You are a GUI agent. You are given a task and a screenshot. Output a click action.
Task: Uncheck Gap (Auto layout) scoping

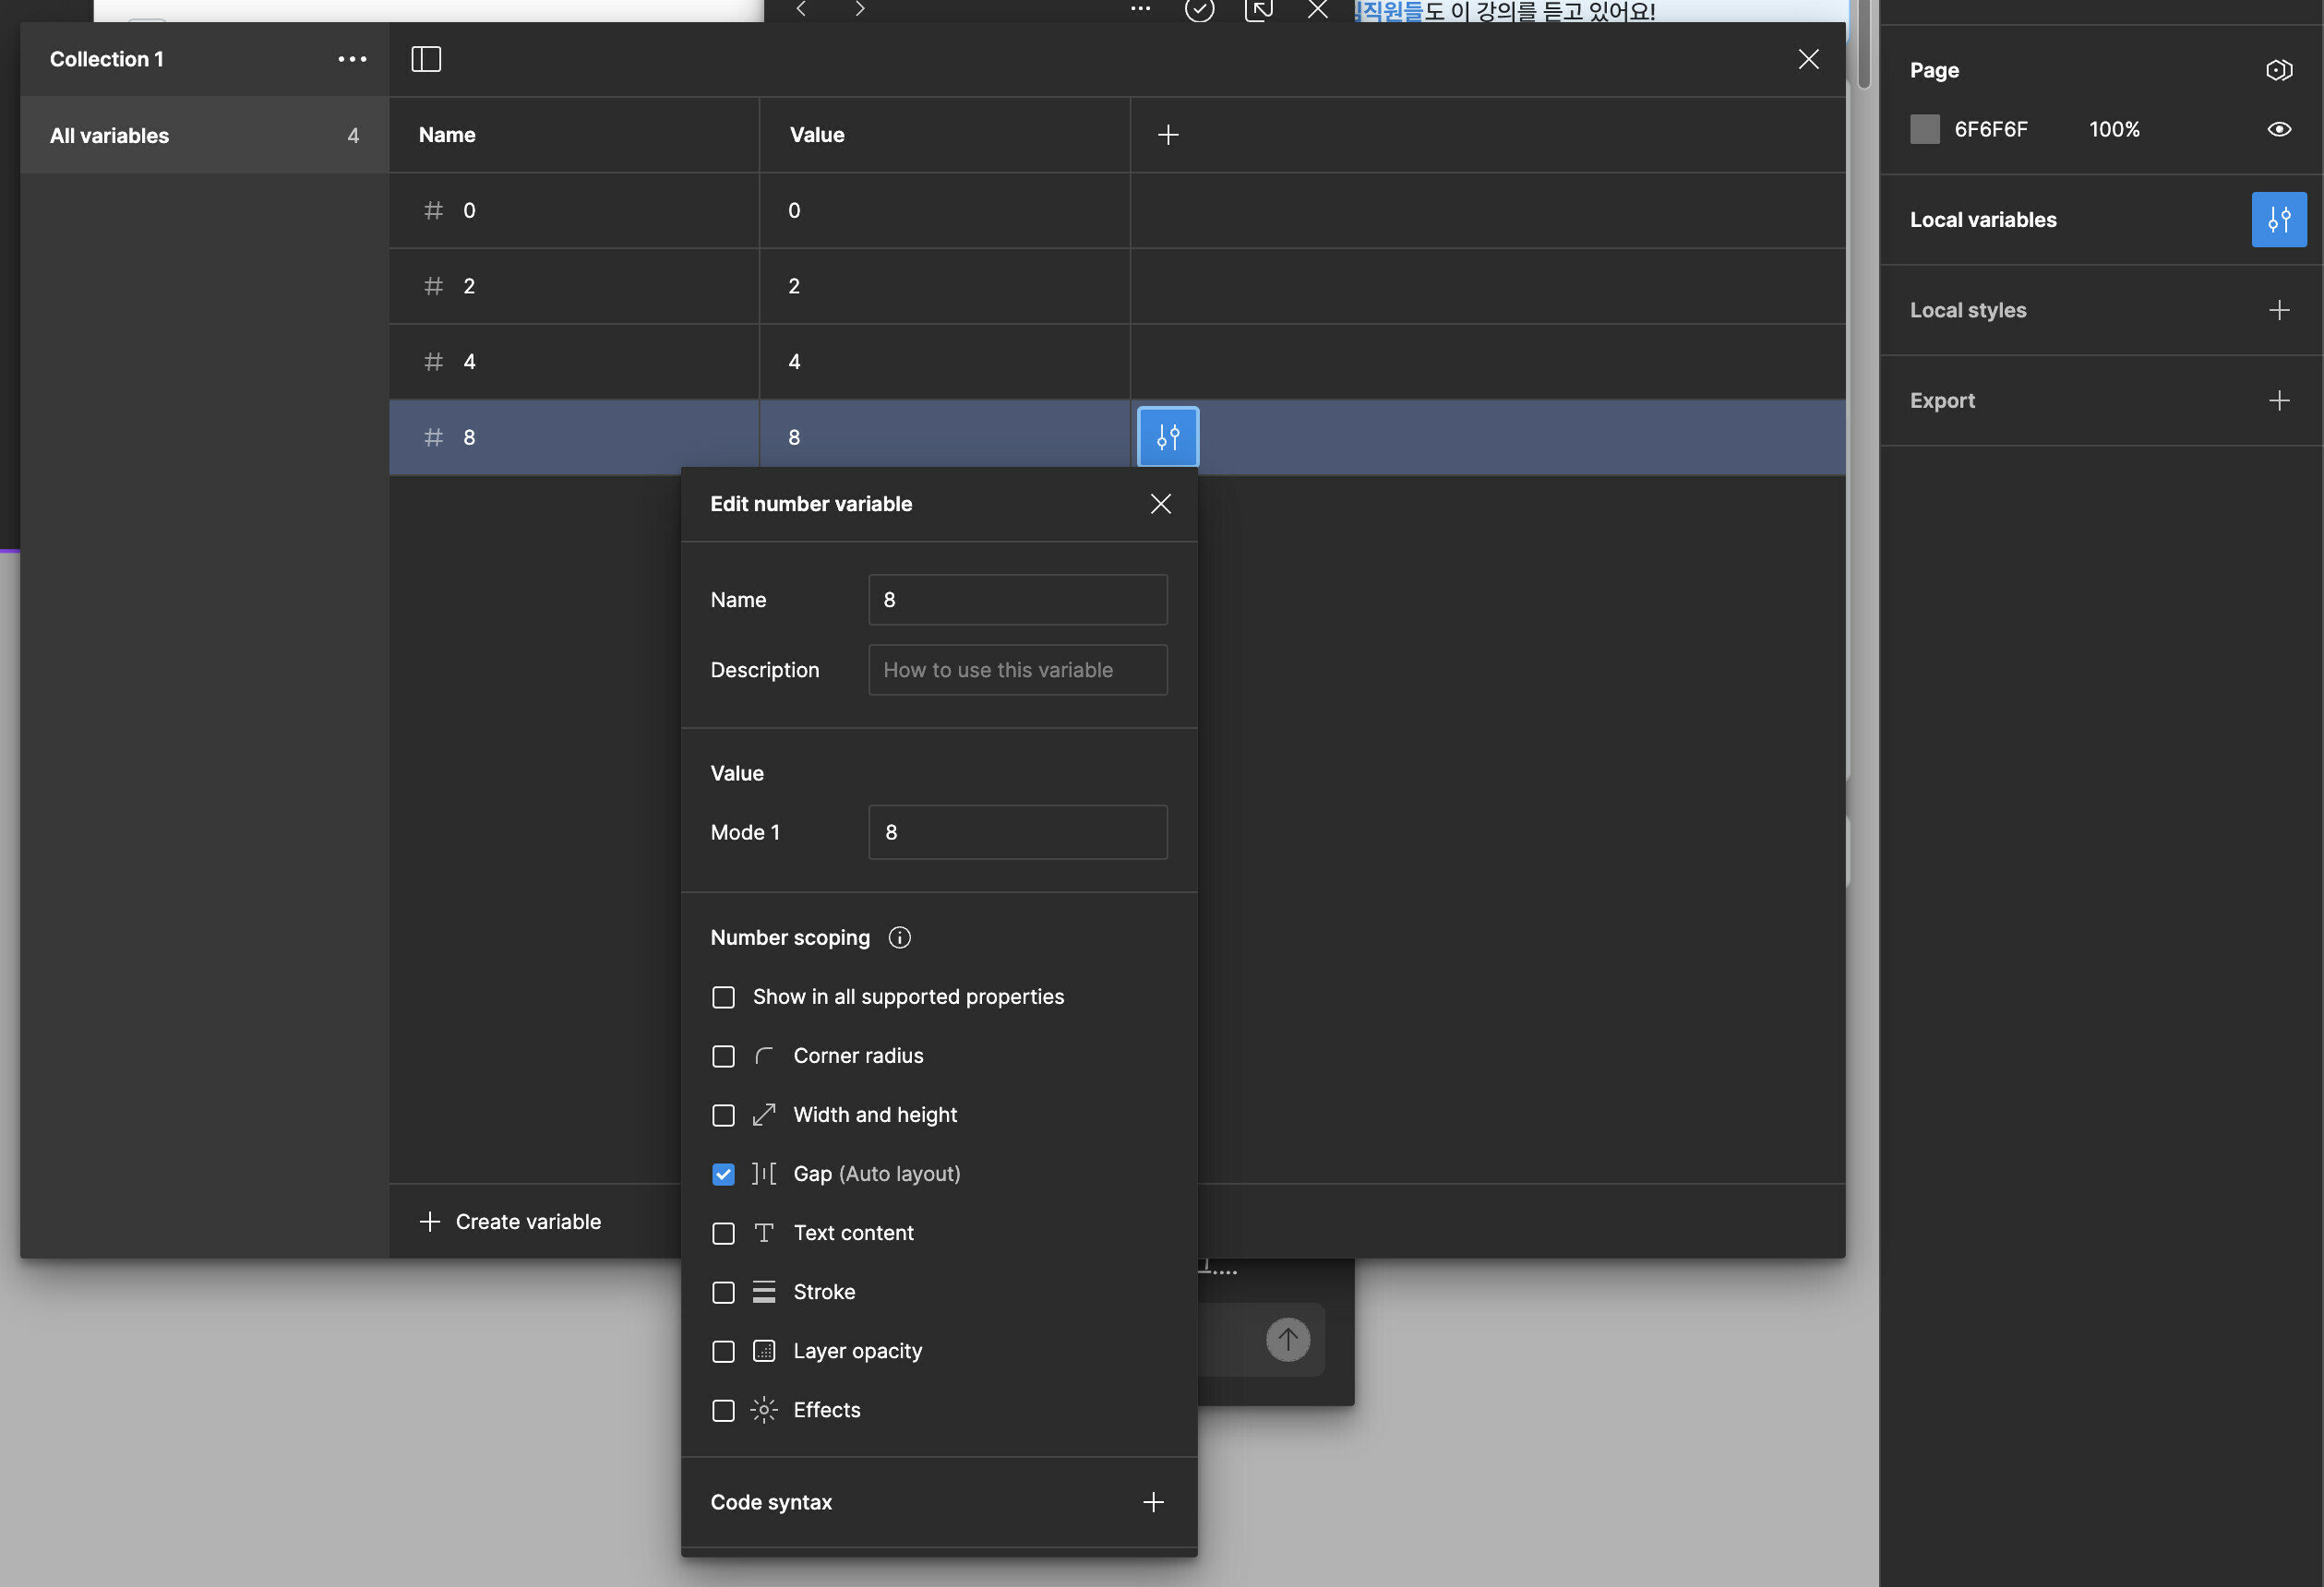[723, 1174]
